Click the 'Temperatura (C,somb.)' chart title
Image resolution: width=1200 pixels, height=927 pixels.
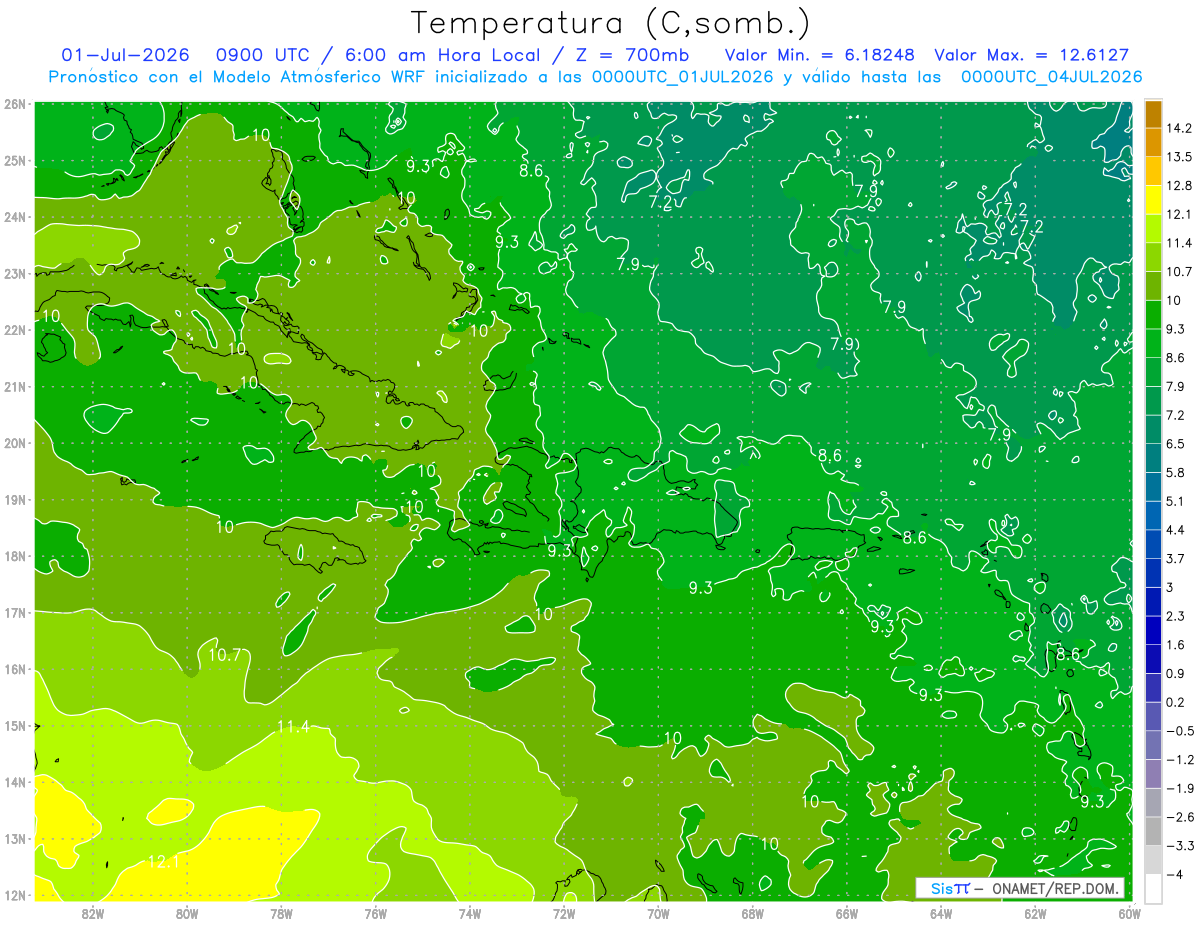tap(611, 23)
